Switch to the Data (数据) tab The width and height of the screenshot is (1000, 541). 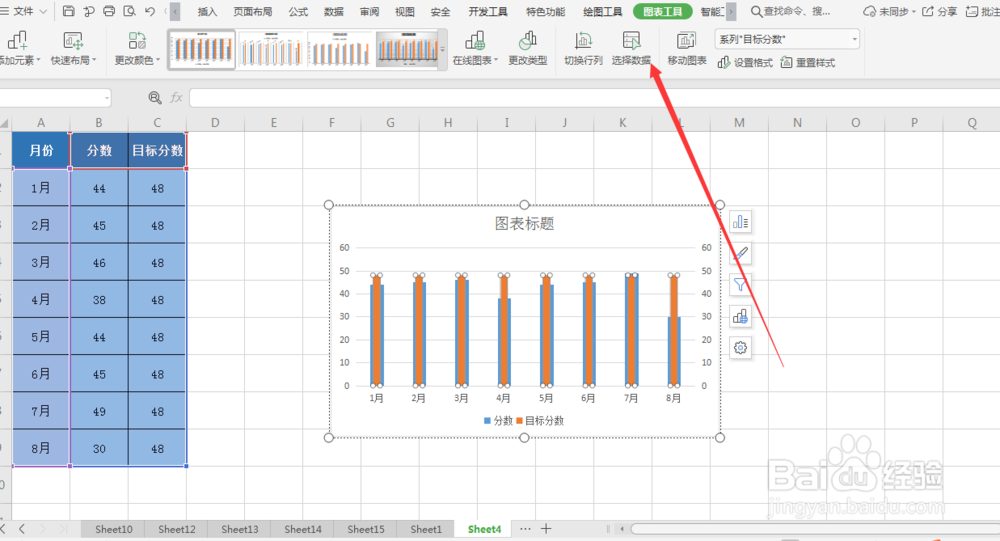334,11
